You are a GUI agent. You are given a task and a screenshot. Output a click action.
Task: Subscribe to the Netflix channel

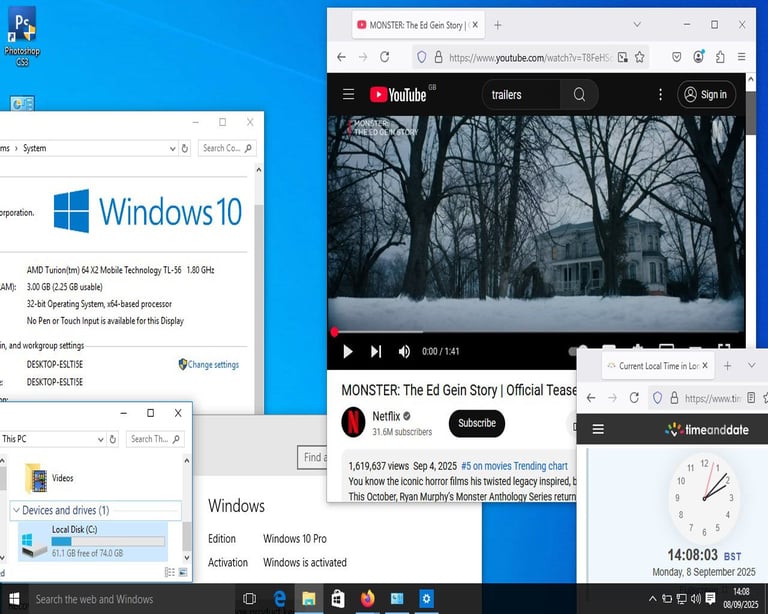(477, 423)
